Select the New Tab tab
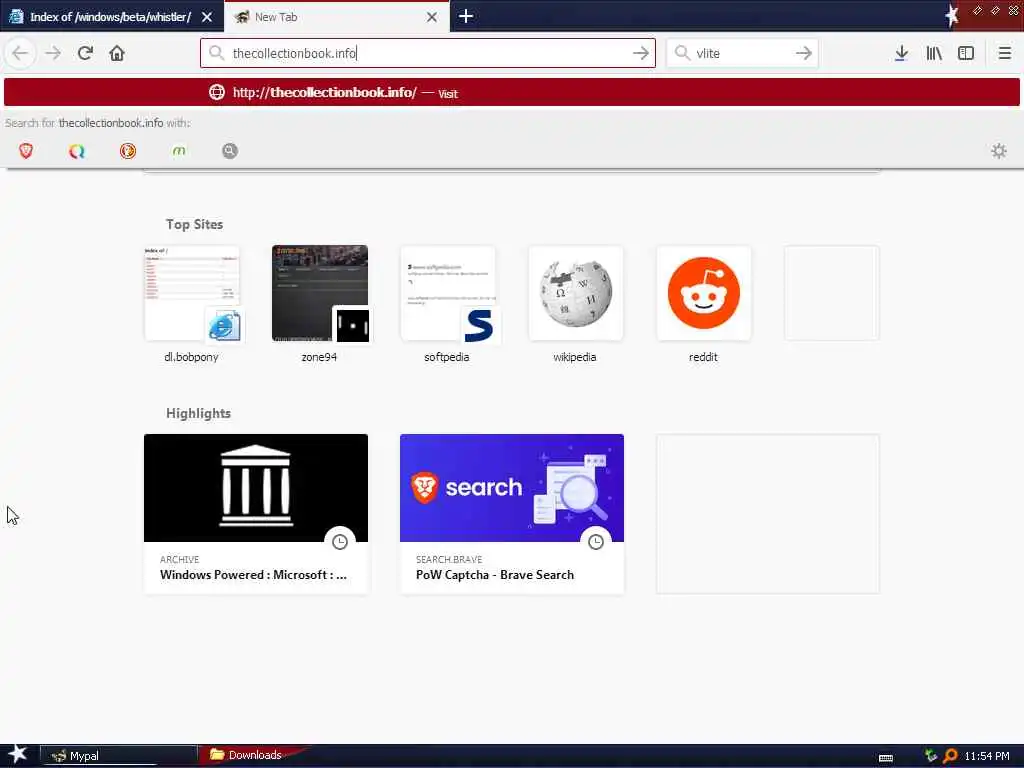 point(336,16)
